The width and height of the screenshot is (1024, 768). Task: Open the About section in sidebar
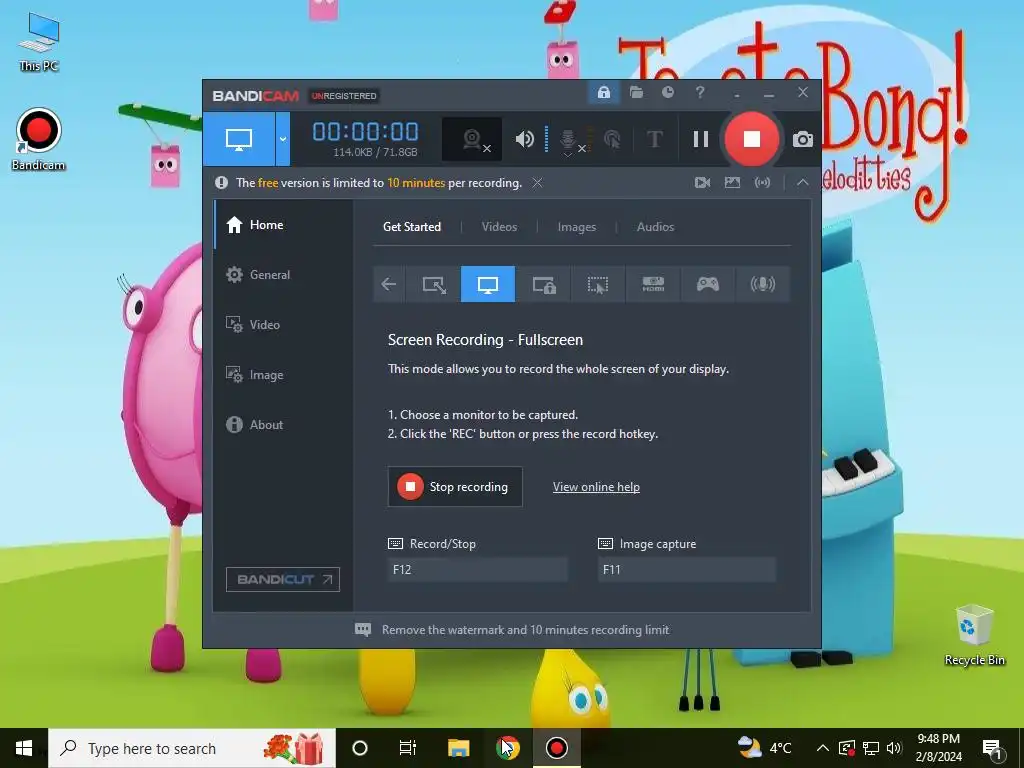click(283, 424)
